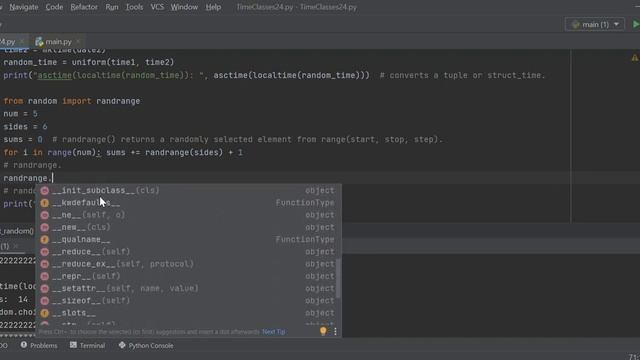Viewport: 640px width, 360px height.
Task: Select __reduce__(self) completion suggestion
Action: click(189, 252)
